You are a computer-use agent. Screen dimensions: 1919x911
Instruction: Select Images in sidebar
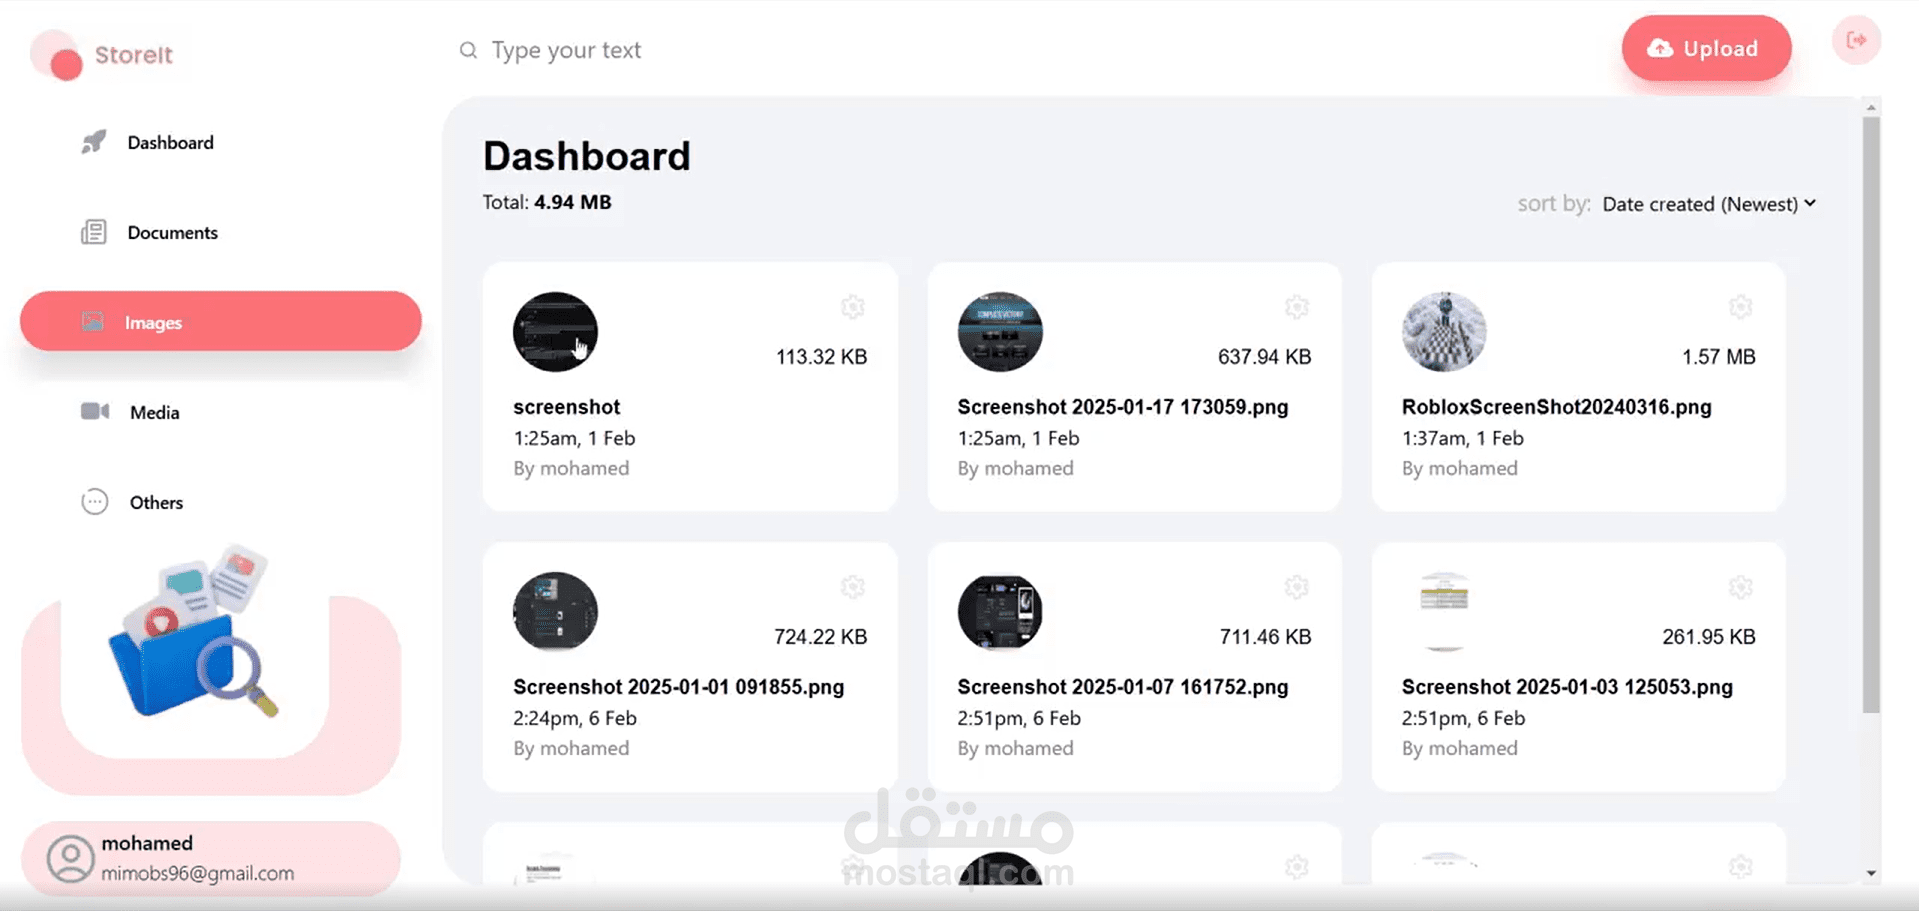(221, 321)
